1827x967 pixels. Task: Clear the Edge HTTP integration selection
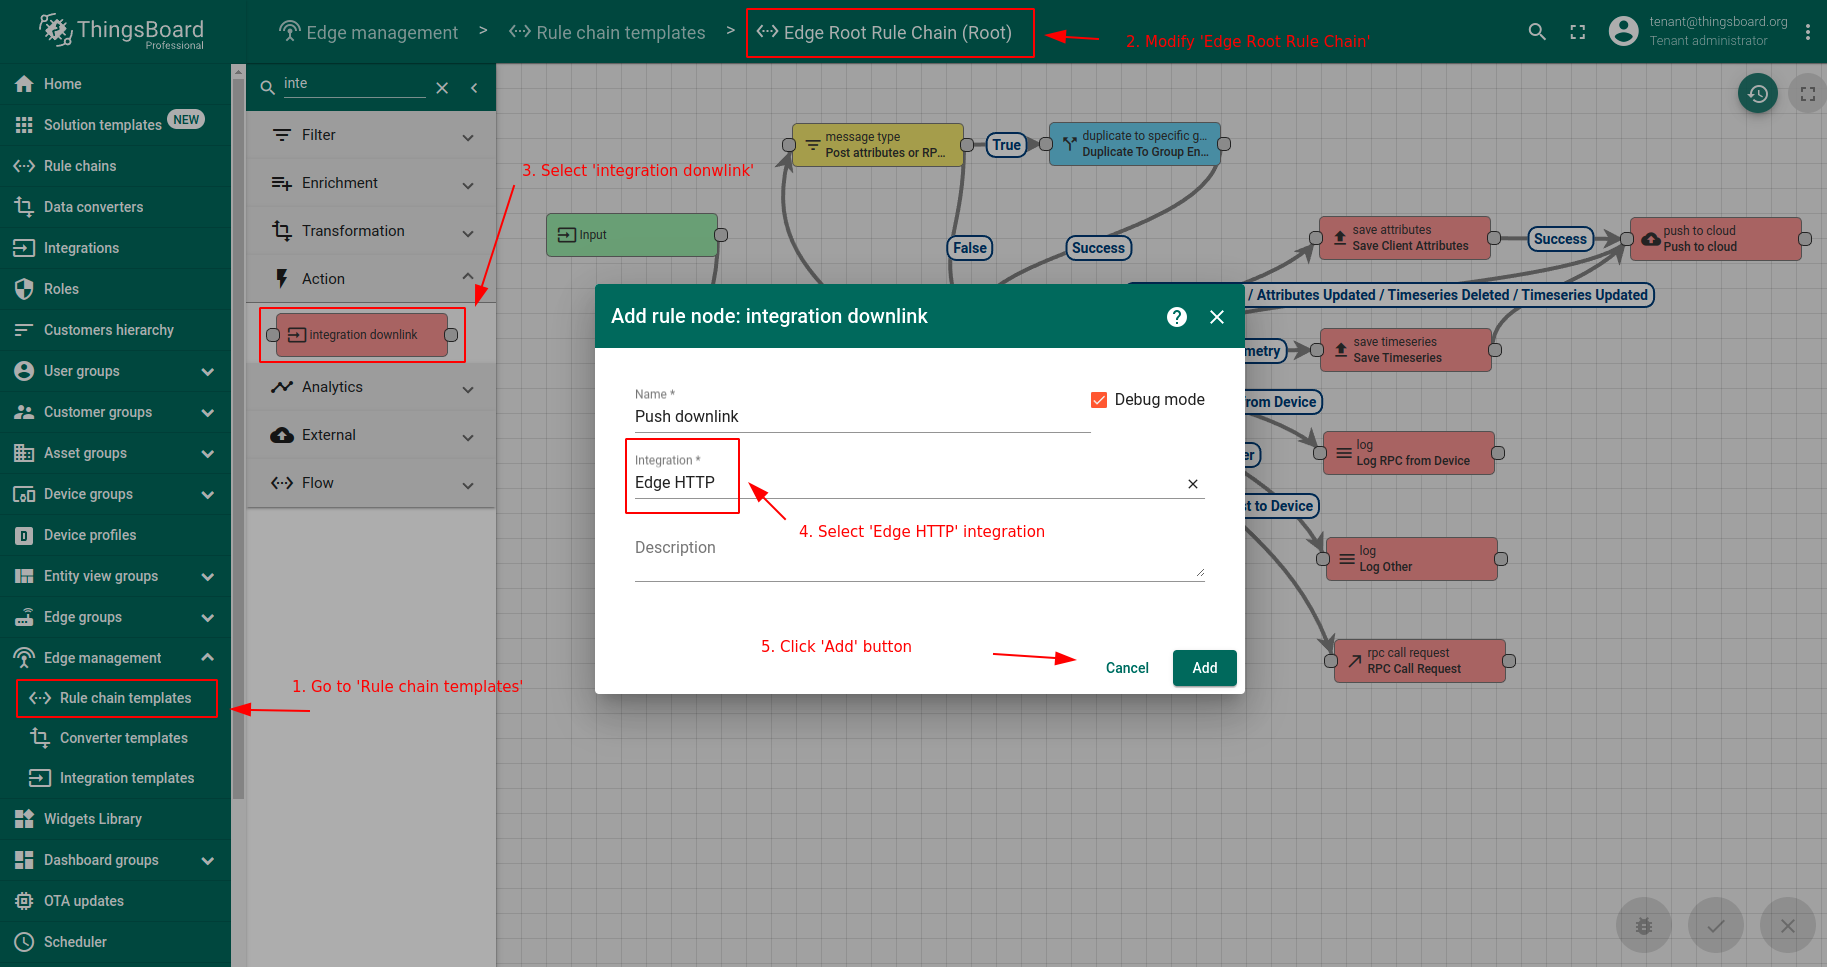pyautogui.click(x=1193, y=484)
